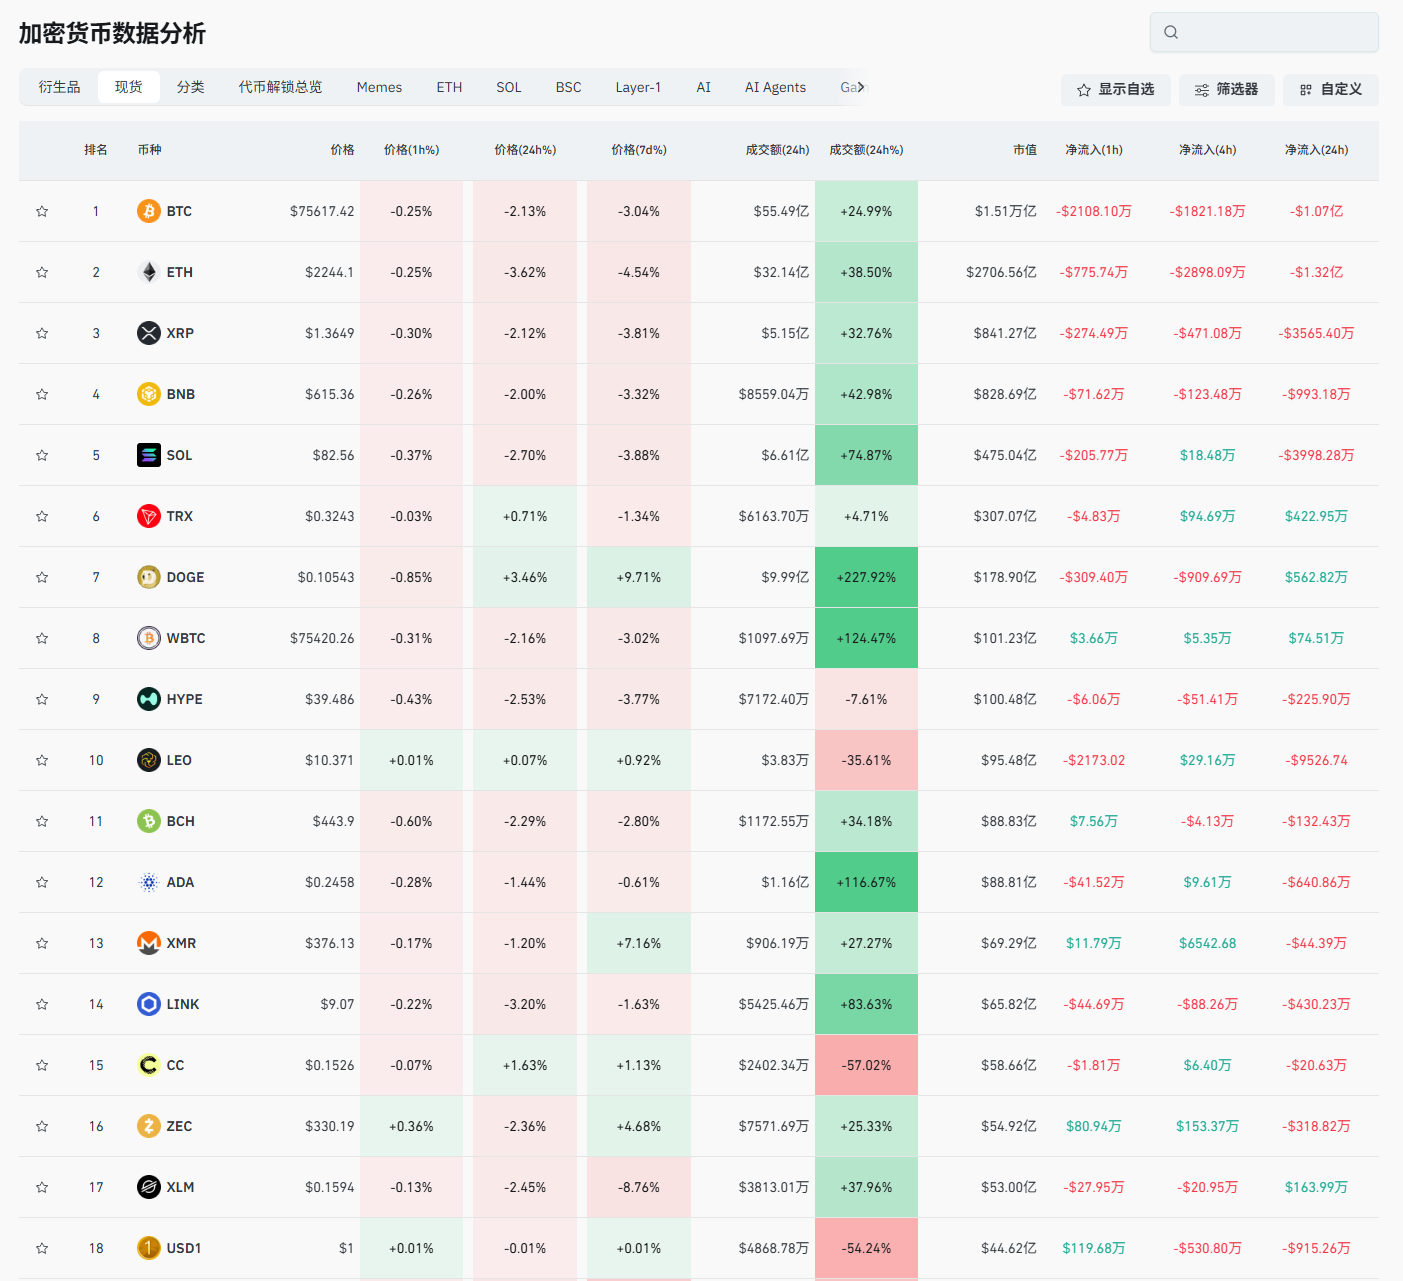Click the Chainlink LINK icon

(149, 1004)
